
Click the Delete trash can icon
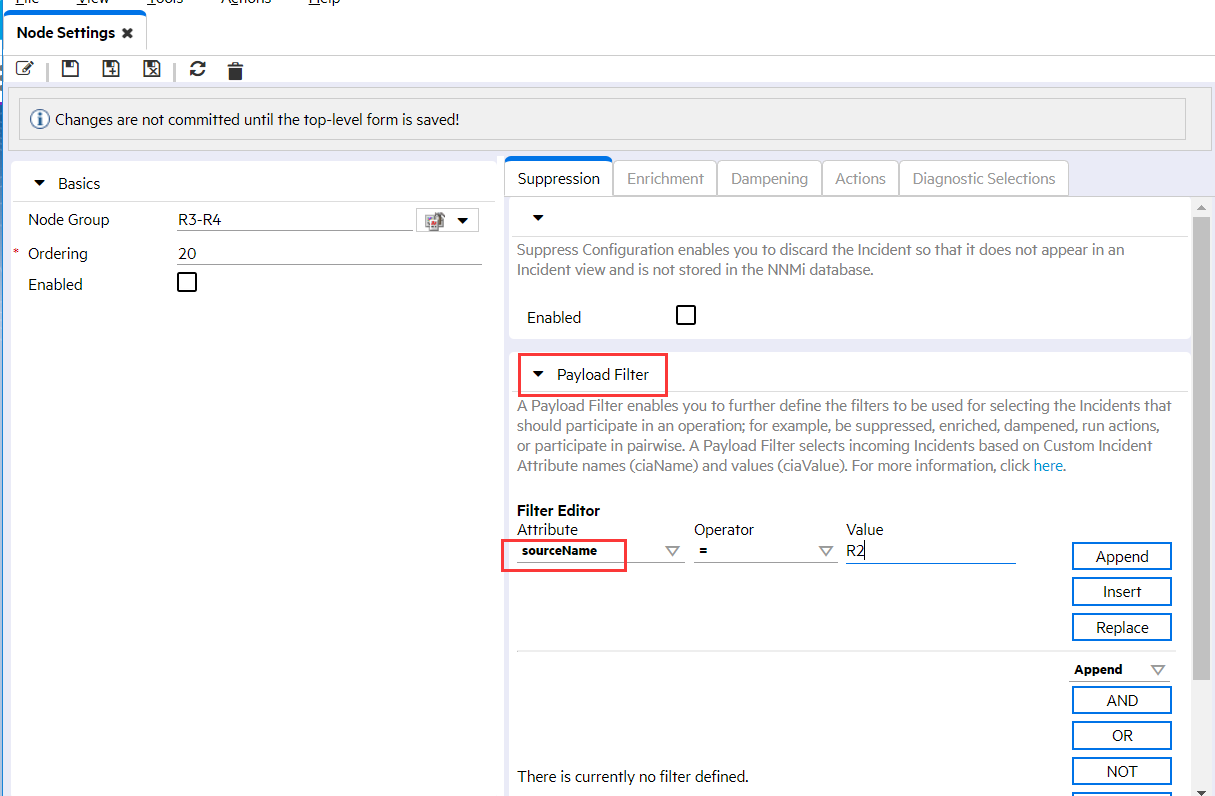(235, 70)
